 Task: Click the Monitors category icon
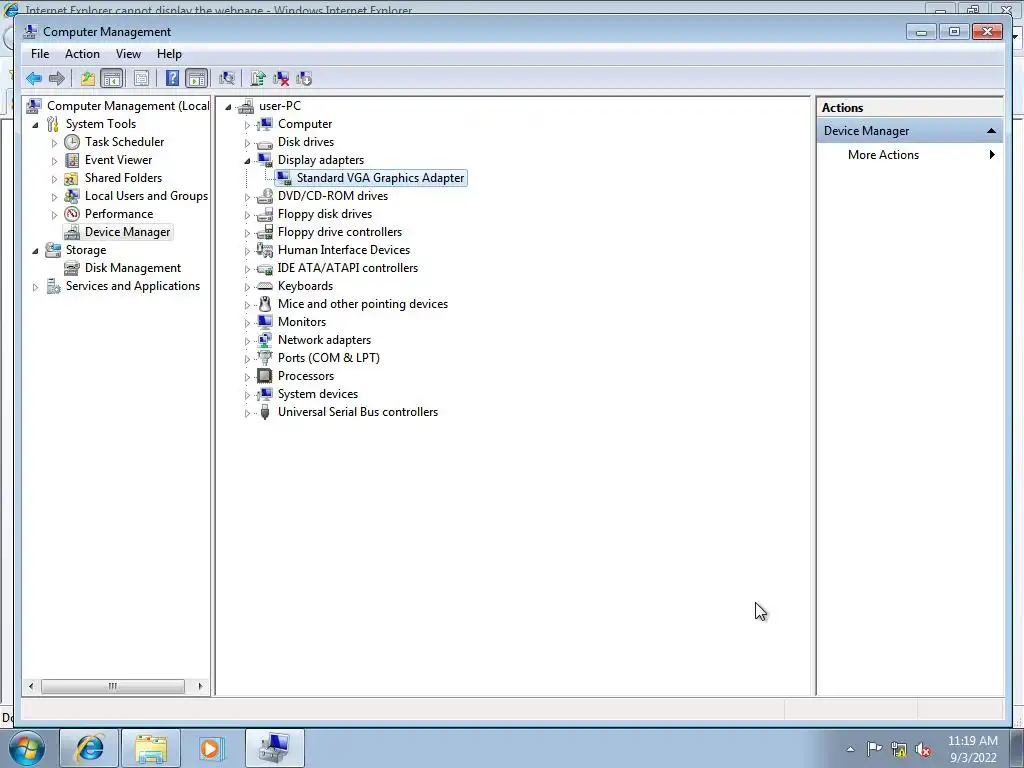point(264,322)
